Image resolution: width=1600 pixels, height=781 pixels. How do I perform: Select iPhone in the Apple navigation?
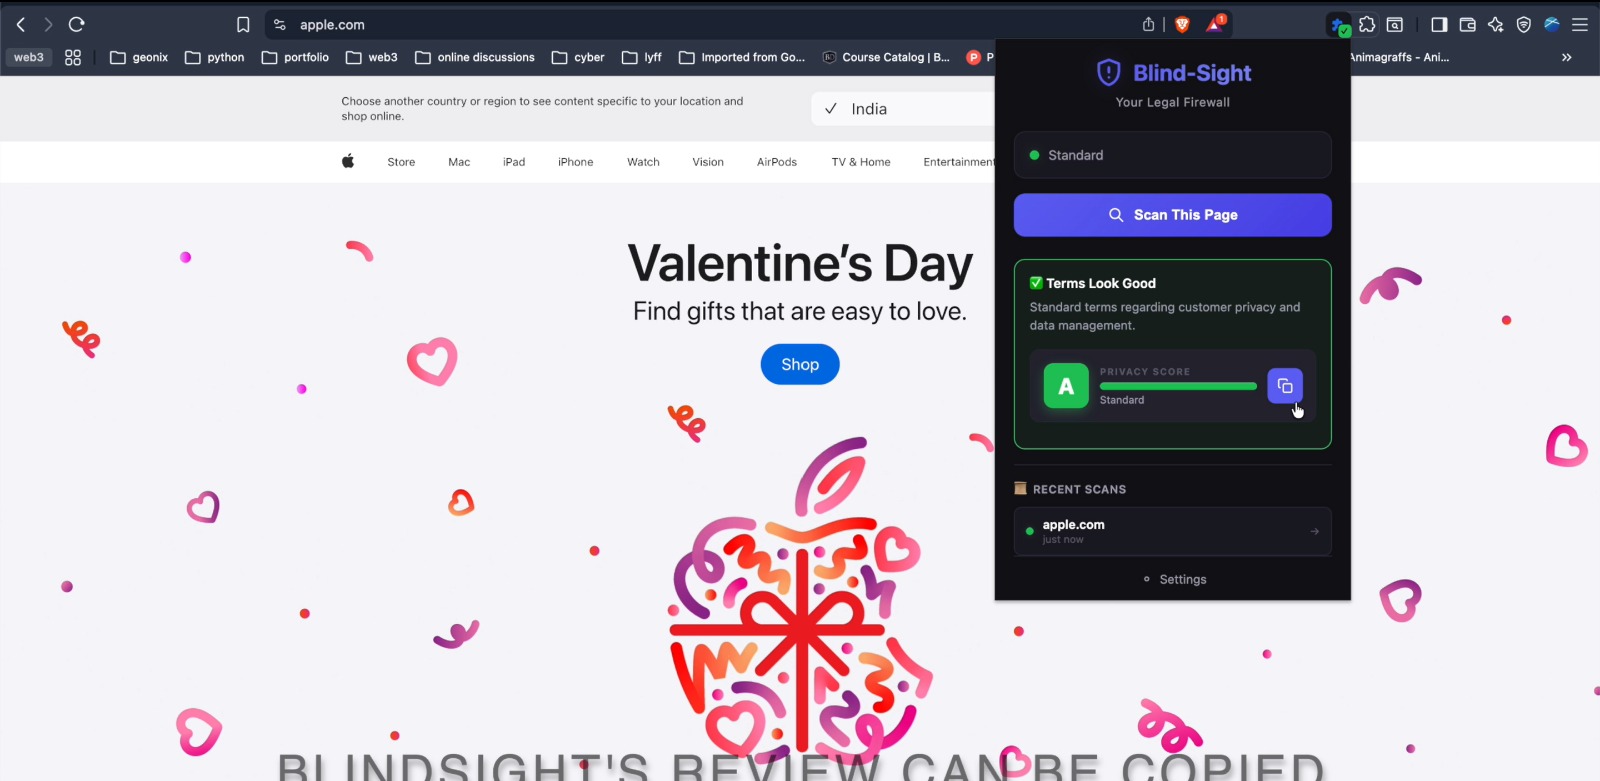[x=576, y=162]
